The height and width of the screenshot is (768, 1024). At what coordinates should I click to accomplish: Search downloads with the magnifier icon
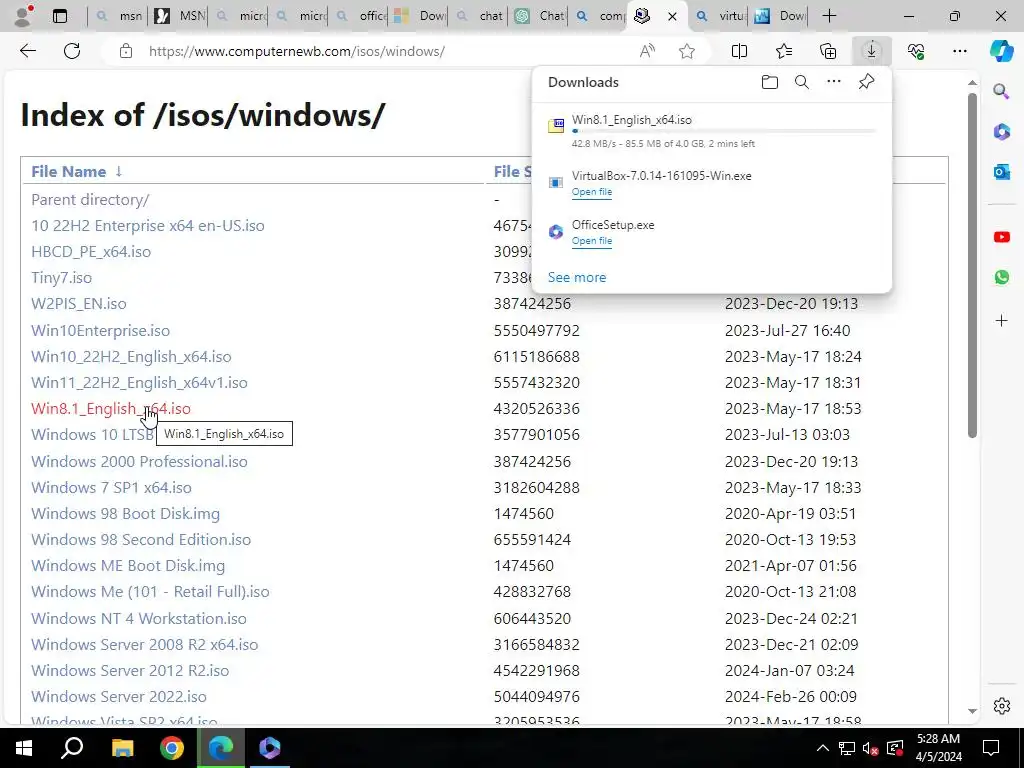[802, 82]
